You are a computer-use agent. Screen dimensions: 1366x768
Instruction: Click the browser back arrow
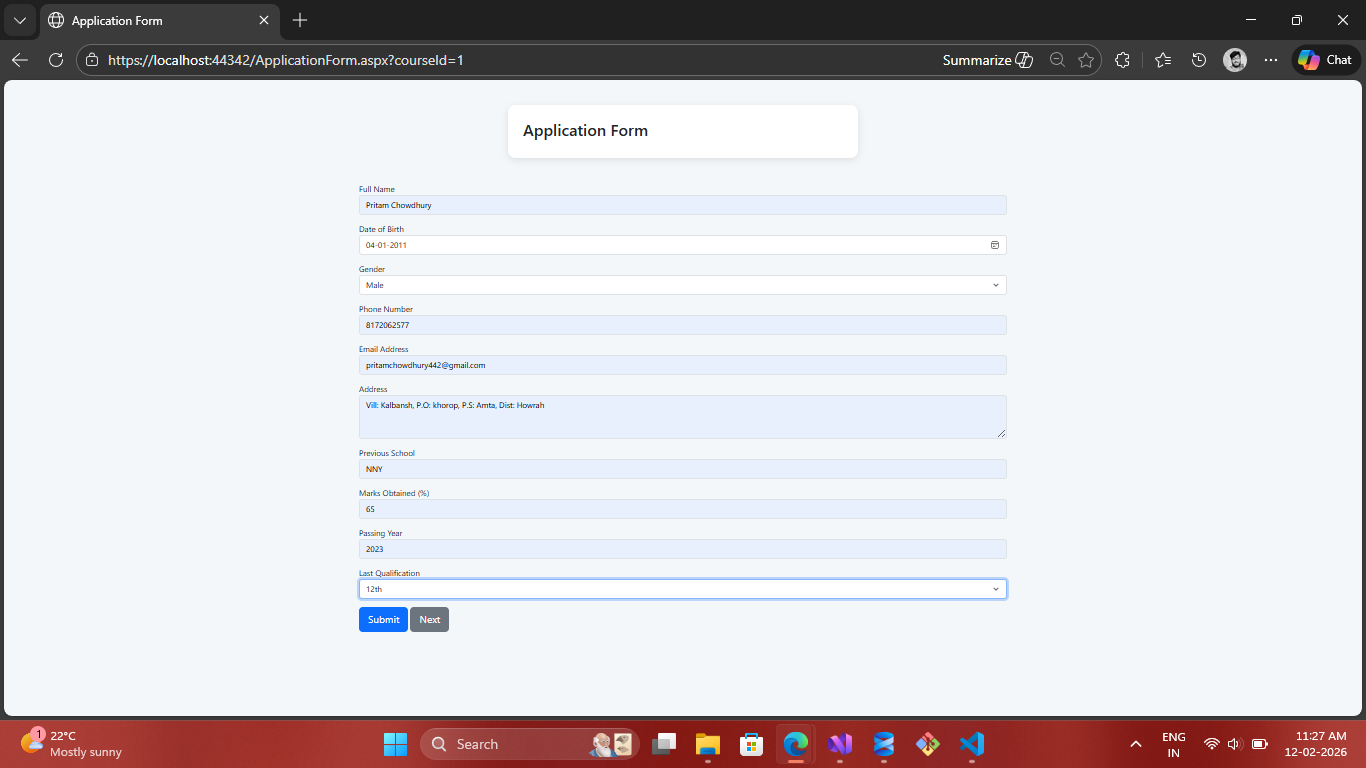coord(20,60)
